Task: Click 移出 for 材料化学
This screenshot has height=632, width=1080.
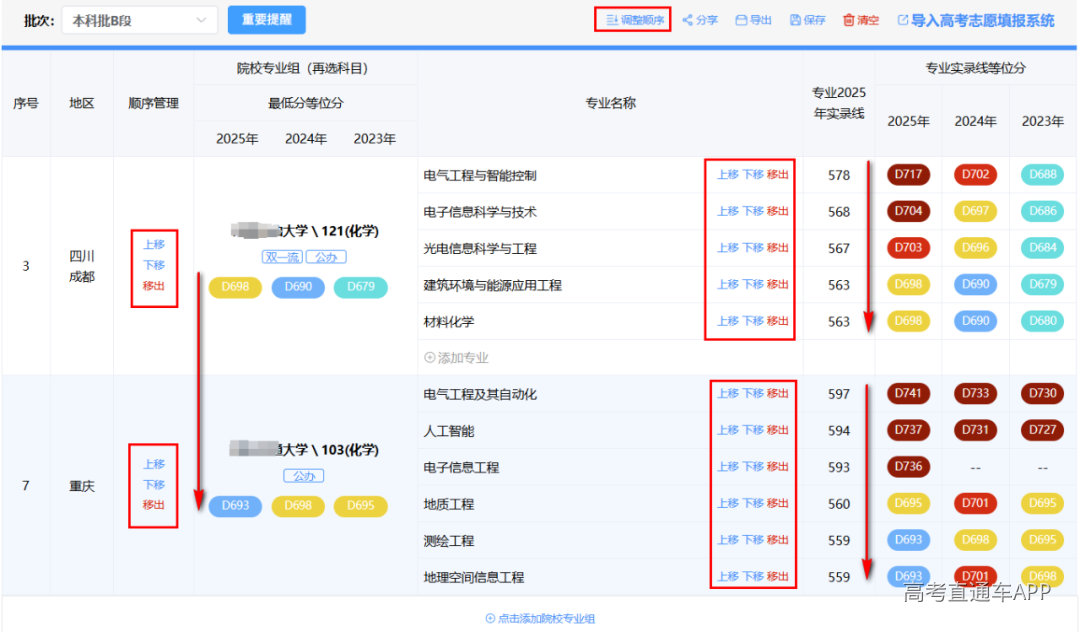Action: (x=778, y=321)
